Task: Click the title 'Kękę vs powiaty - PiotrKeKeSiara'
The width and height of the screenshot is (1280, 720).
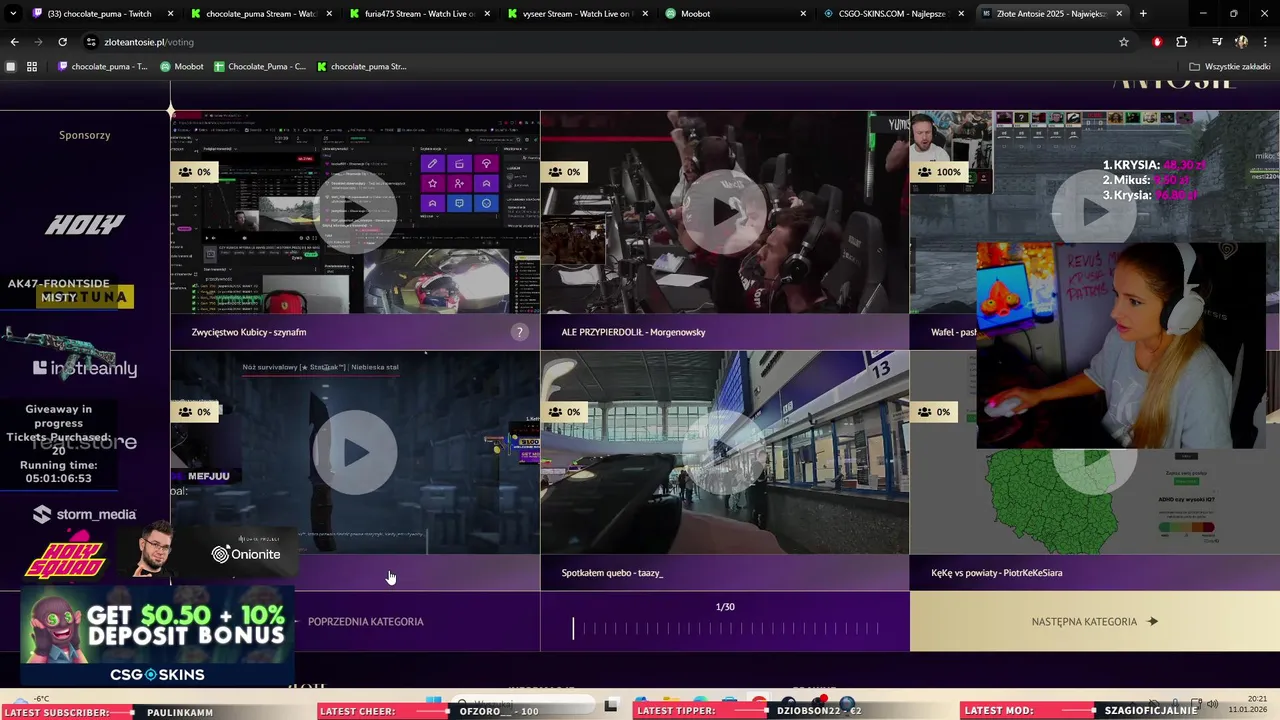Action: [996, 573]
